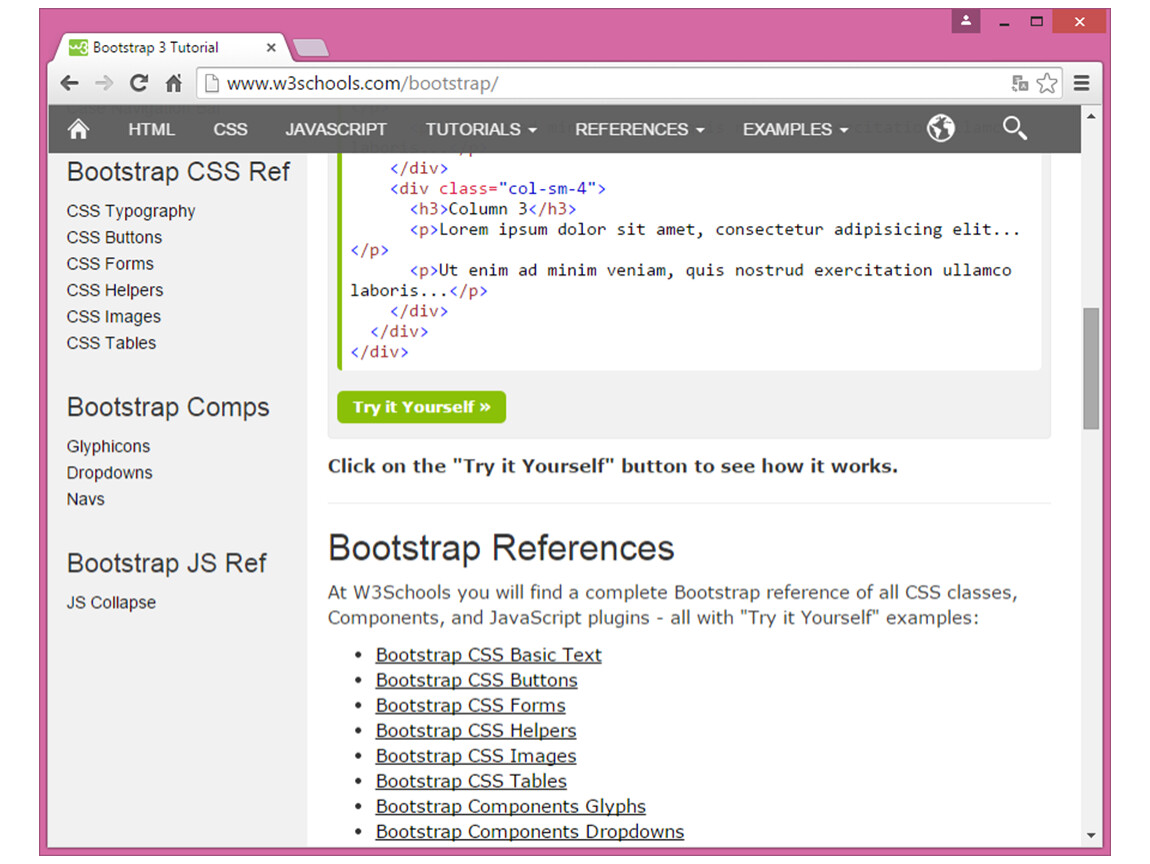This screenshot has height=864, width=1150.
Task: Click the URL address bar field
Action: (x=600, y=83)
